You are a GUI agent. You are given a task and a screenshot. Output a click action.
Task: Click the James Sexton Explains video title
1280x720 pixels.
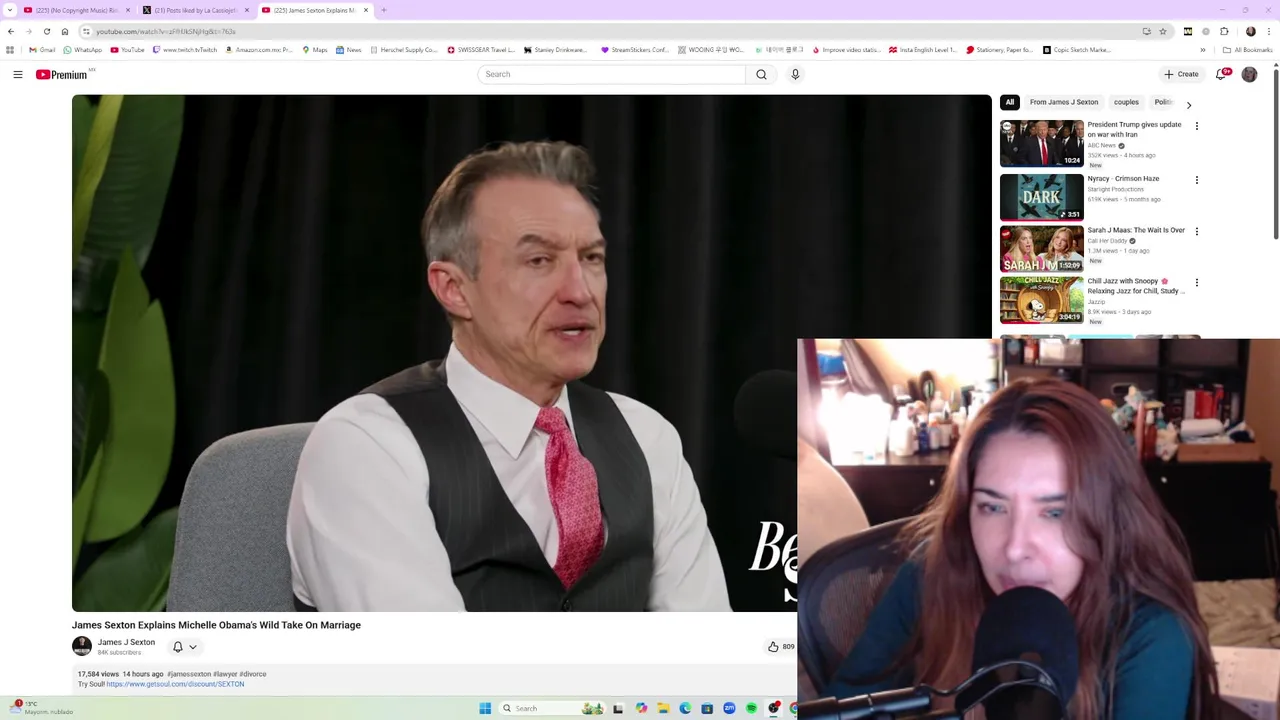coord(216,625)
